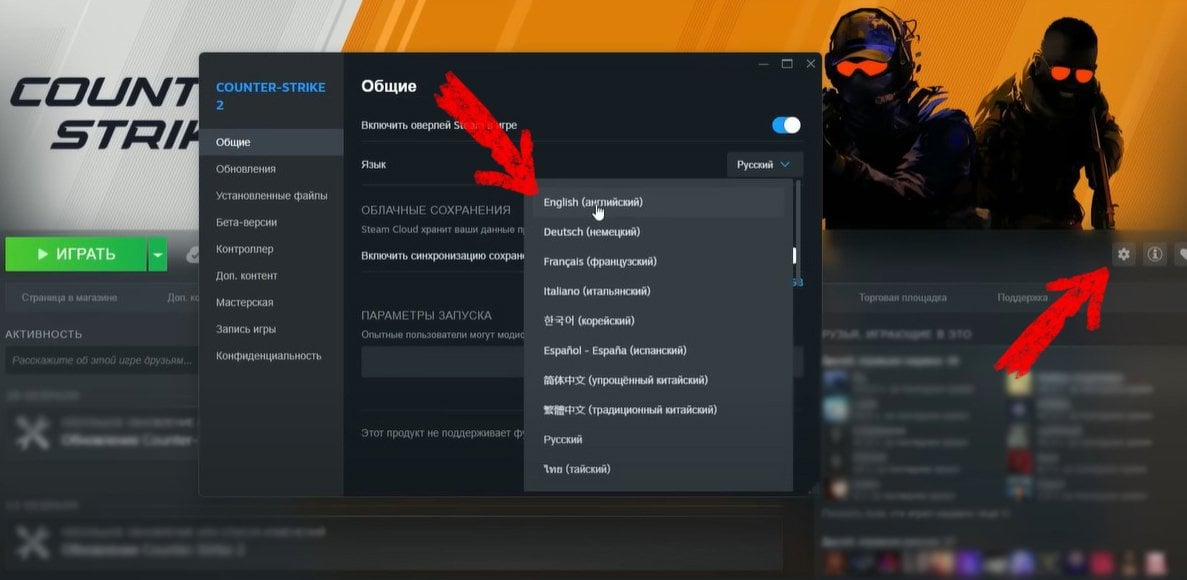Select Español - España (испанский)
The image size is (1187, 580).
[x=658, y=351]
